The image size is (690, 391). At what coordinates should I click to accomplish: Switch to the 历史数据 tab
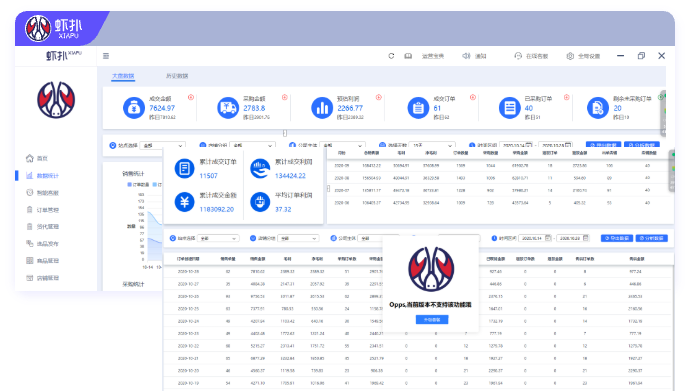tap(177, 76)
